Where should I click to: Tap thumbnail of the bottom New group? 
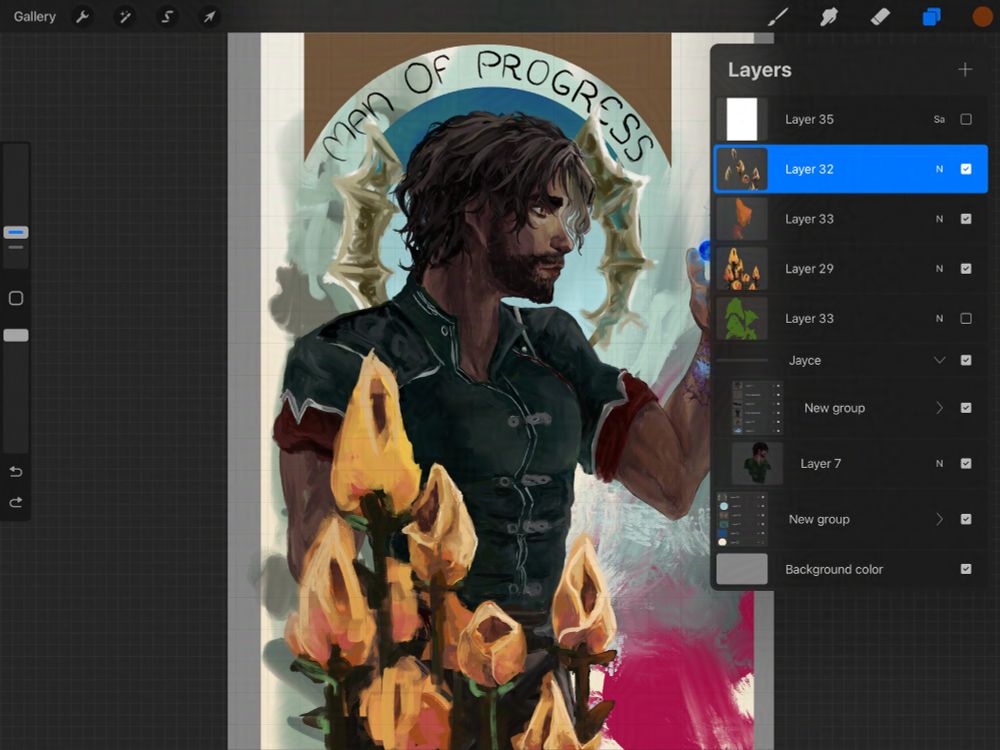click(x=742, y=519)
